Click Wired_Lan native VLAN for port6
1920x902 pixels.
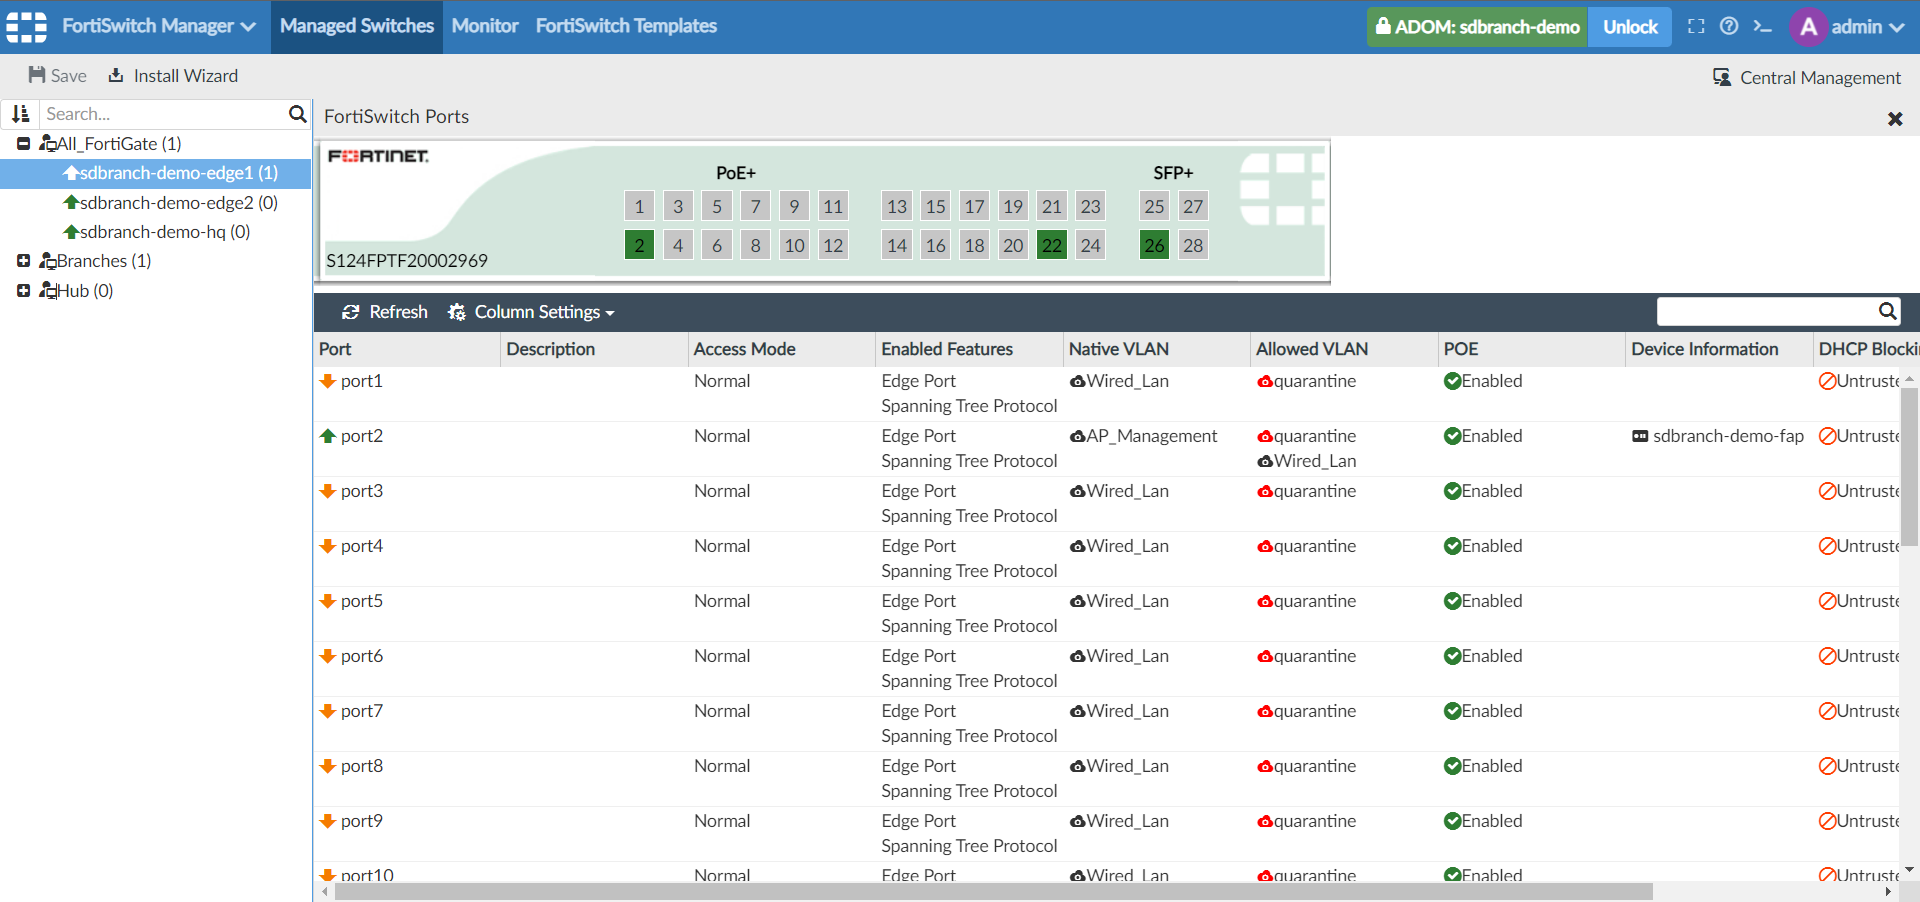tap(1119, 656)
